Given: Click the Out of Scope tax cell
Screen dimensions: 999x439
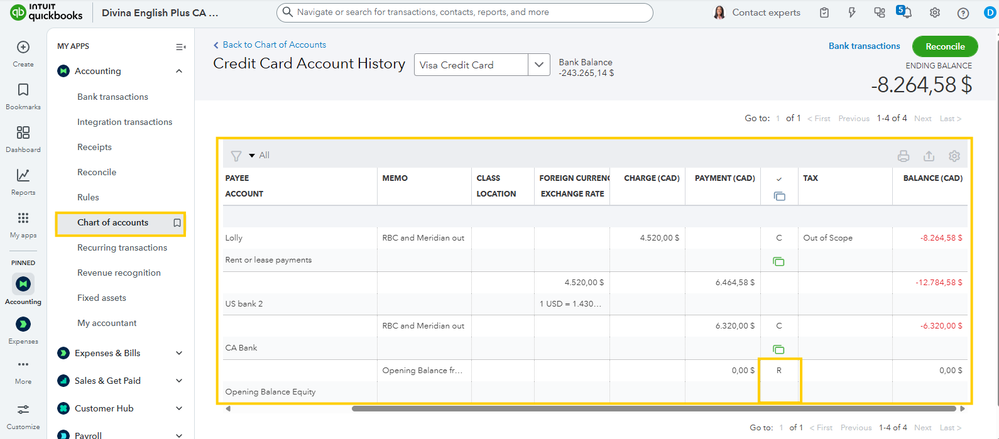Looking at the screenshot, I should coord(845,238).
